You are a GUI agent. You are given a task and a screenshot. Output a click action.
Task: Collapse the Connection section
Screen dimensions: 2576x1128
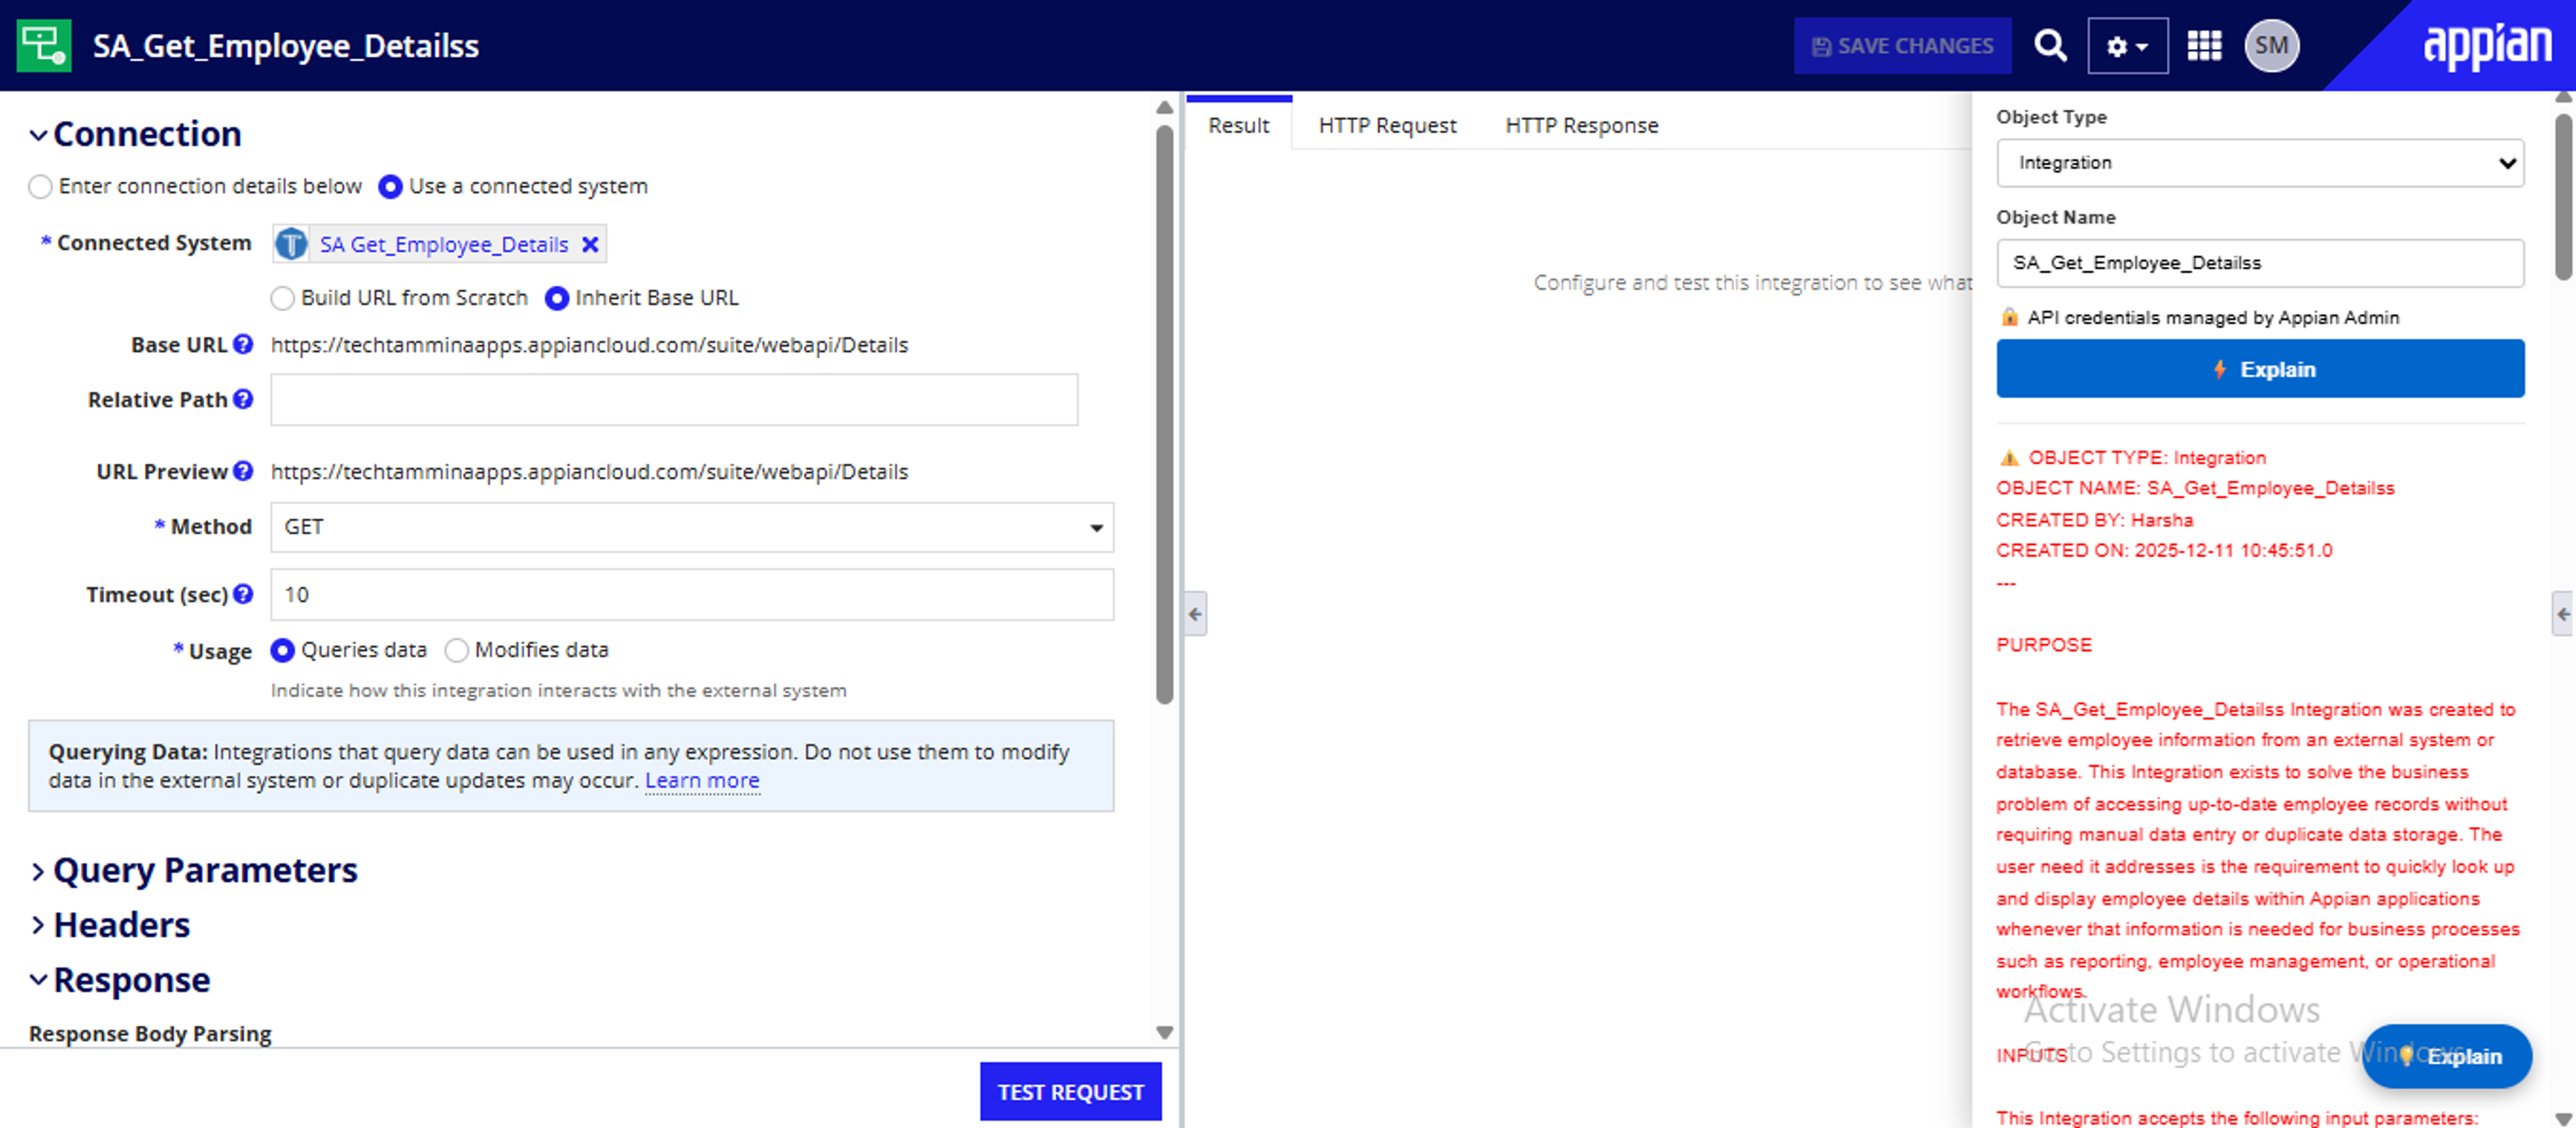[38, 135]
